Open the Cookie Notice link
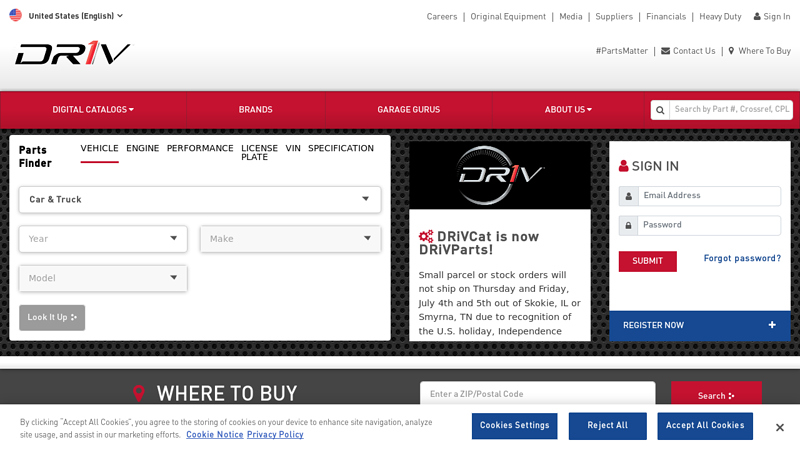 tap(214, 435)
